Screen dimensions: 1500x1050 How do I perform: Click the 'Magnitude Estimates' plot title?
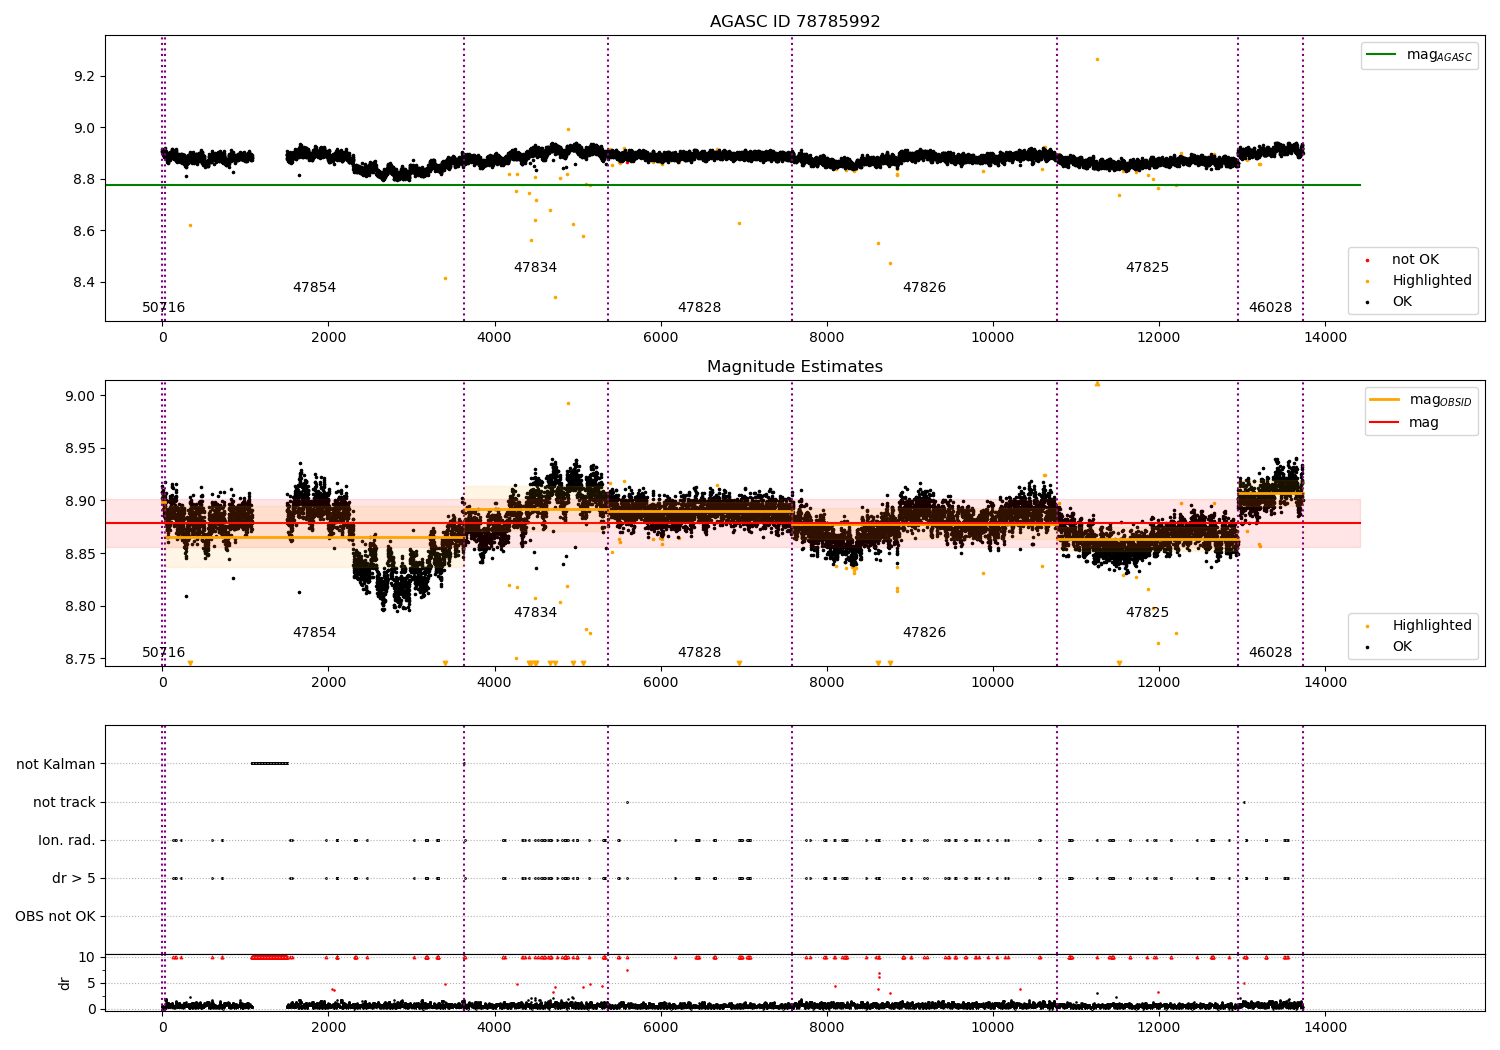(795, 367)
